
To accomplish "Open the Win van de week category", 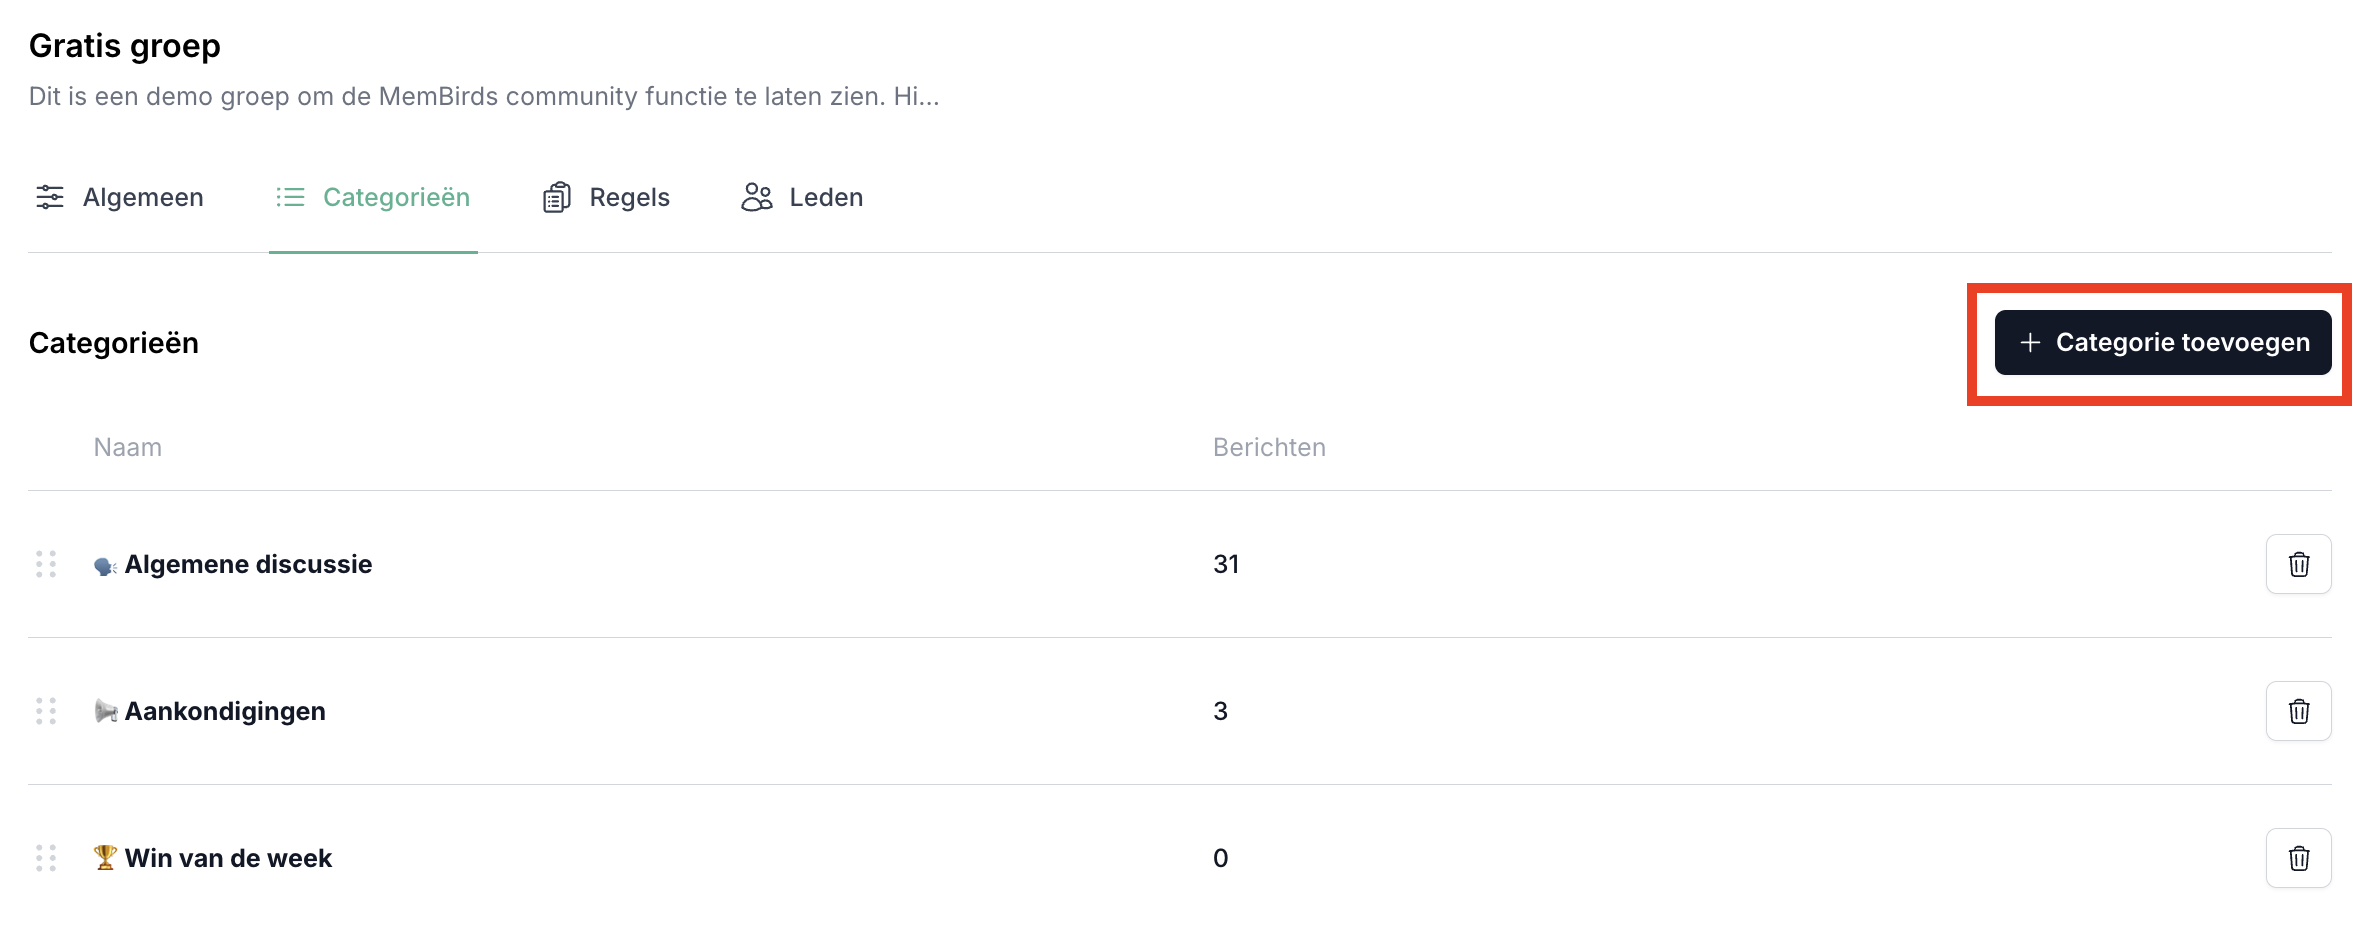I will pos(228,858).
